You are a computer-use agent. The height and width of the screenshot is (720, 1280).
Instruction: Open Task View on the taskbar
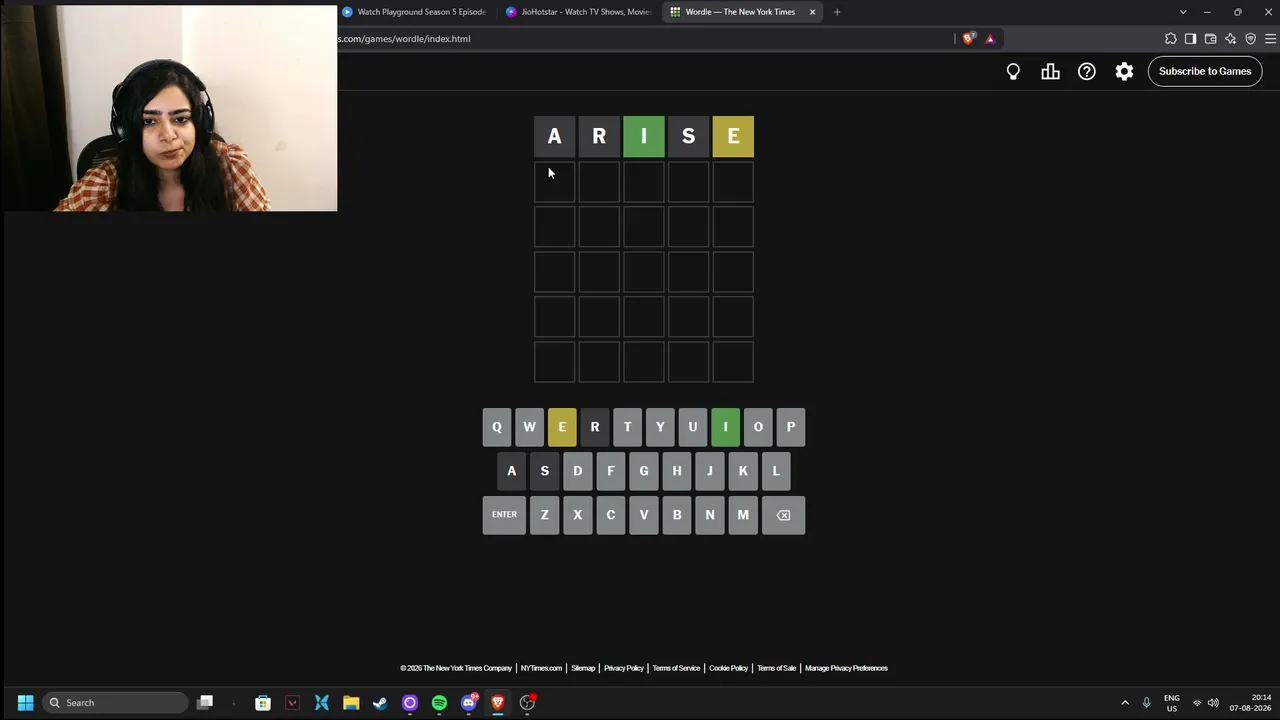(205, 703)
